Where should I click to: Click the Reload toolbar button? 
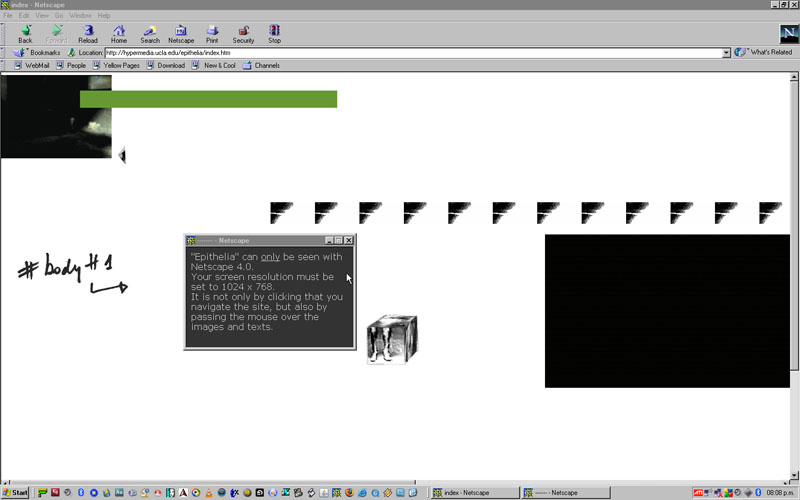point(88,34)
